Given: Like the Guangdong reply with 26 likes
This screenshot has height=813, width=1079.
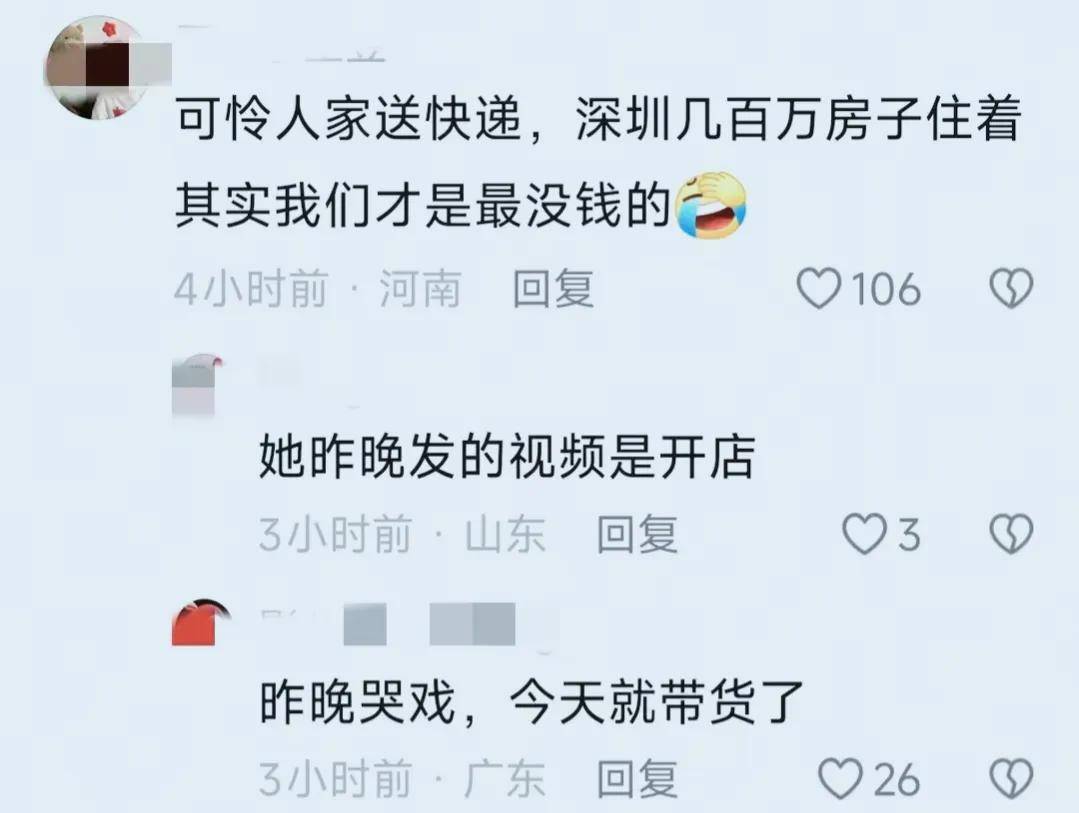Looking at the screenshot, I should pos(840,779).
